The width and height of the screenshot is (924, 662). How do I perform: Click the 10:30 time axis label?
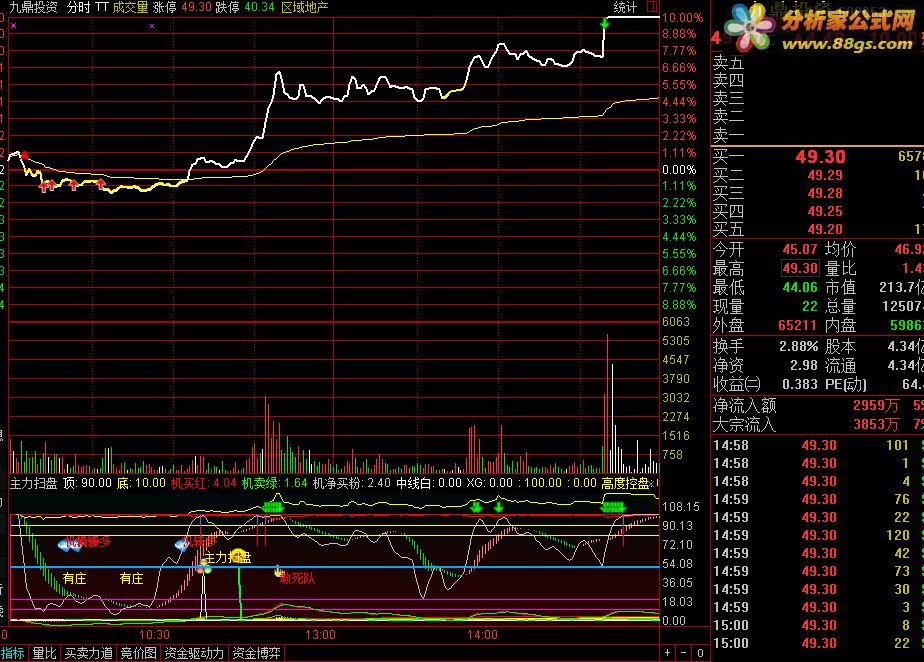coord(154,635)
